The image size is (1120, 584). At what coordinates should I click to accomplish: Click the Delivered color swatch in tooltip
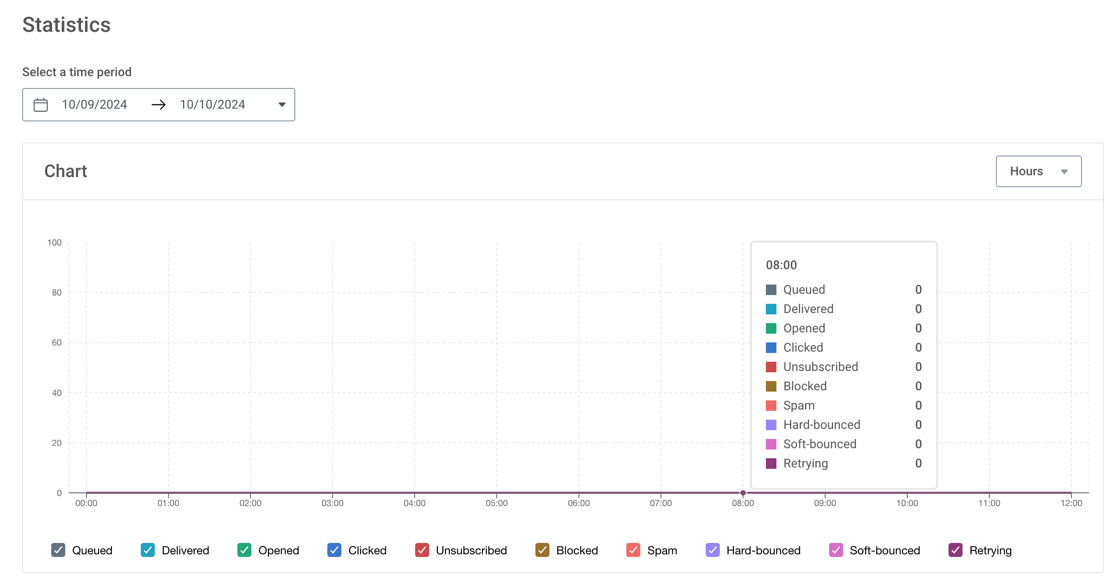point(771,309)
